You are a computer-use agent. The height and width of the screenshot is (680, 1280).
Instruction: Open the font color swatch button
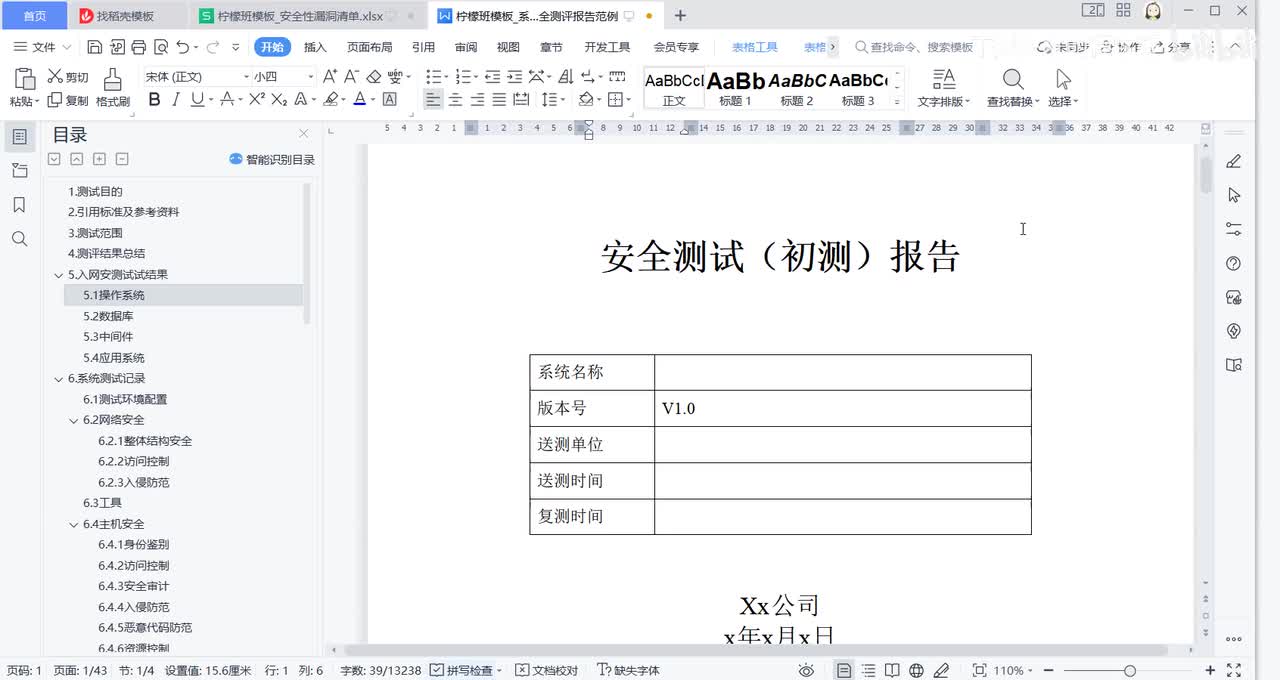(x=359, y=99)
